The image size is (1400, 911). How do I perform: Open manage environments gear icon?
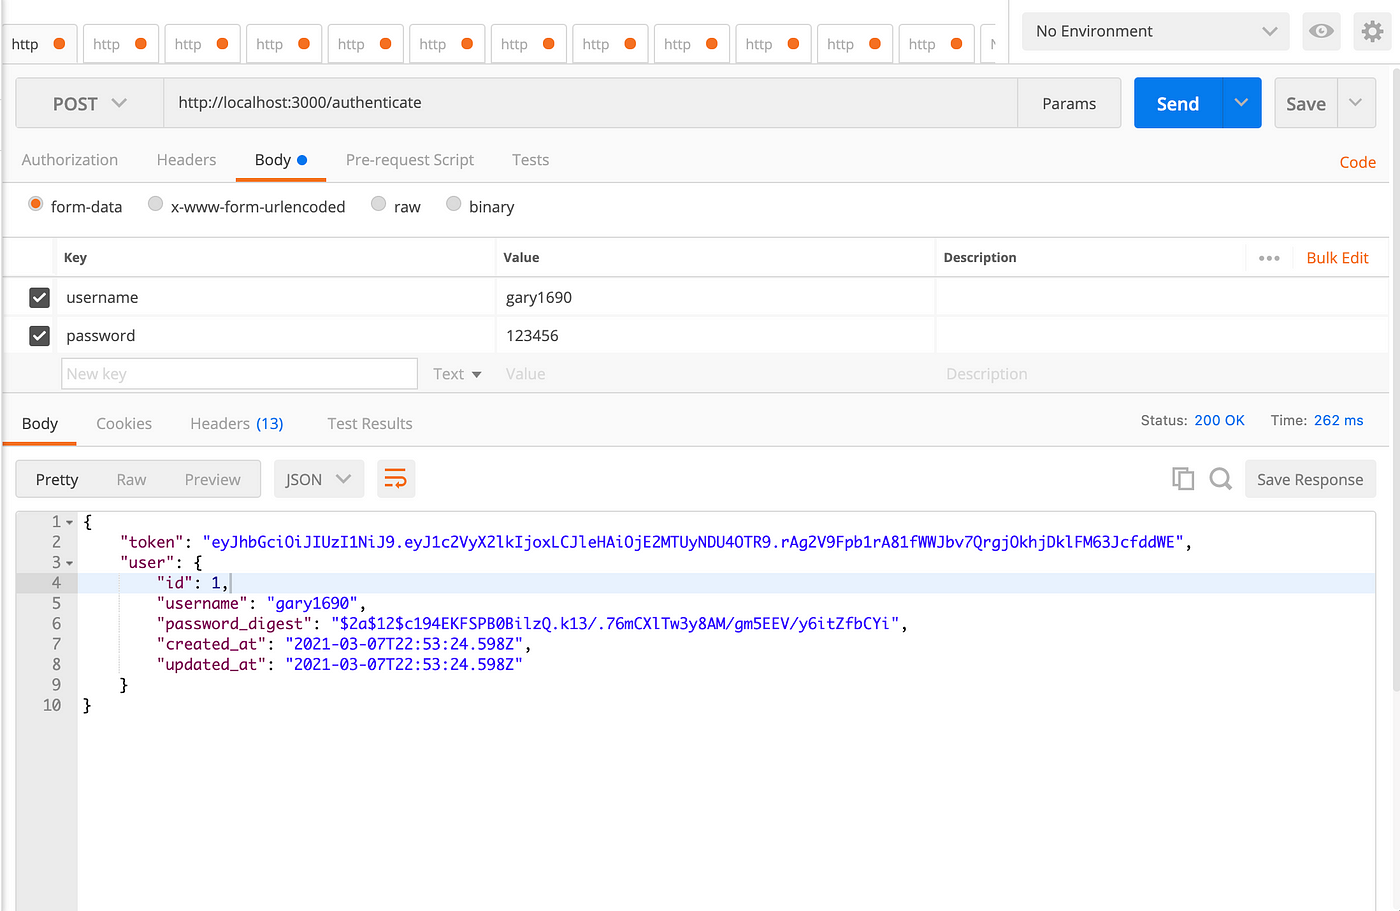[1372, 31]
